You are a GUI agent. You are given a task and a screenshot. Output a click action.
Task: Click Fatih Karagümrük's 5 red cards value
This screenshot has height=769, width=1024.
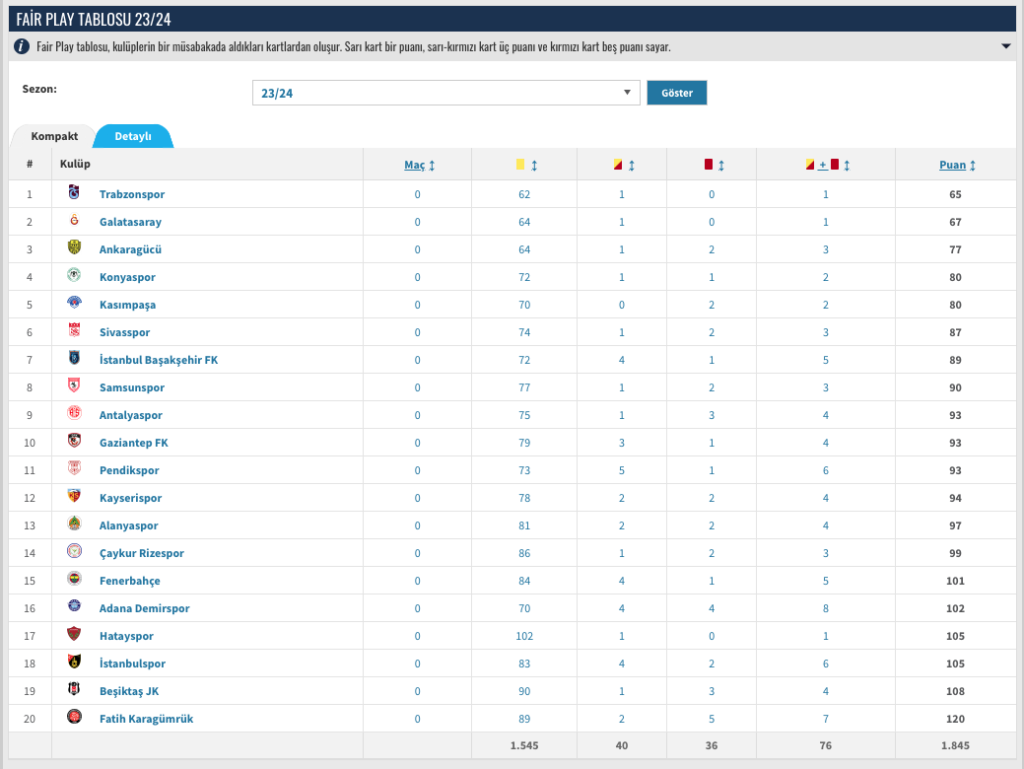click(711, 719)
